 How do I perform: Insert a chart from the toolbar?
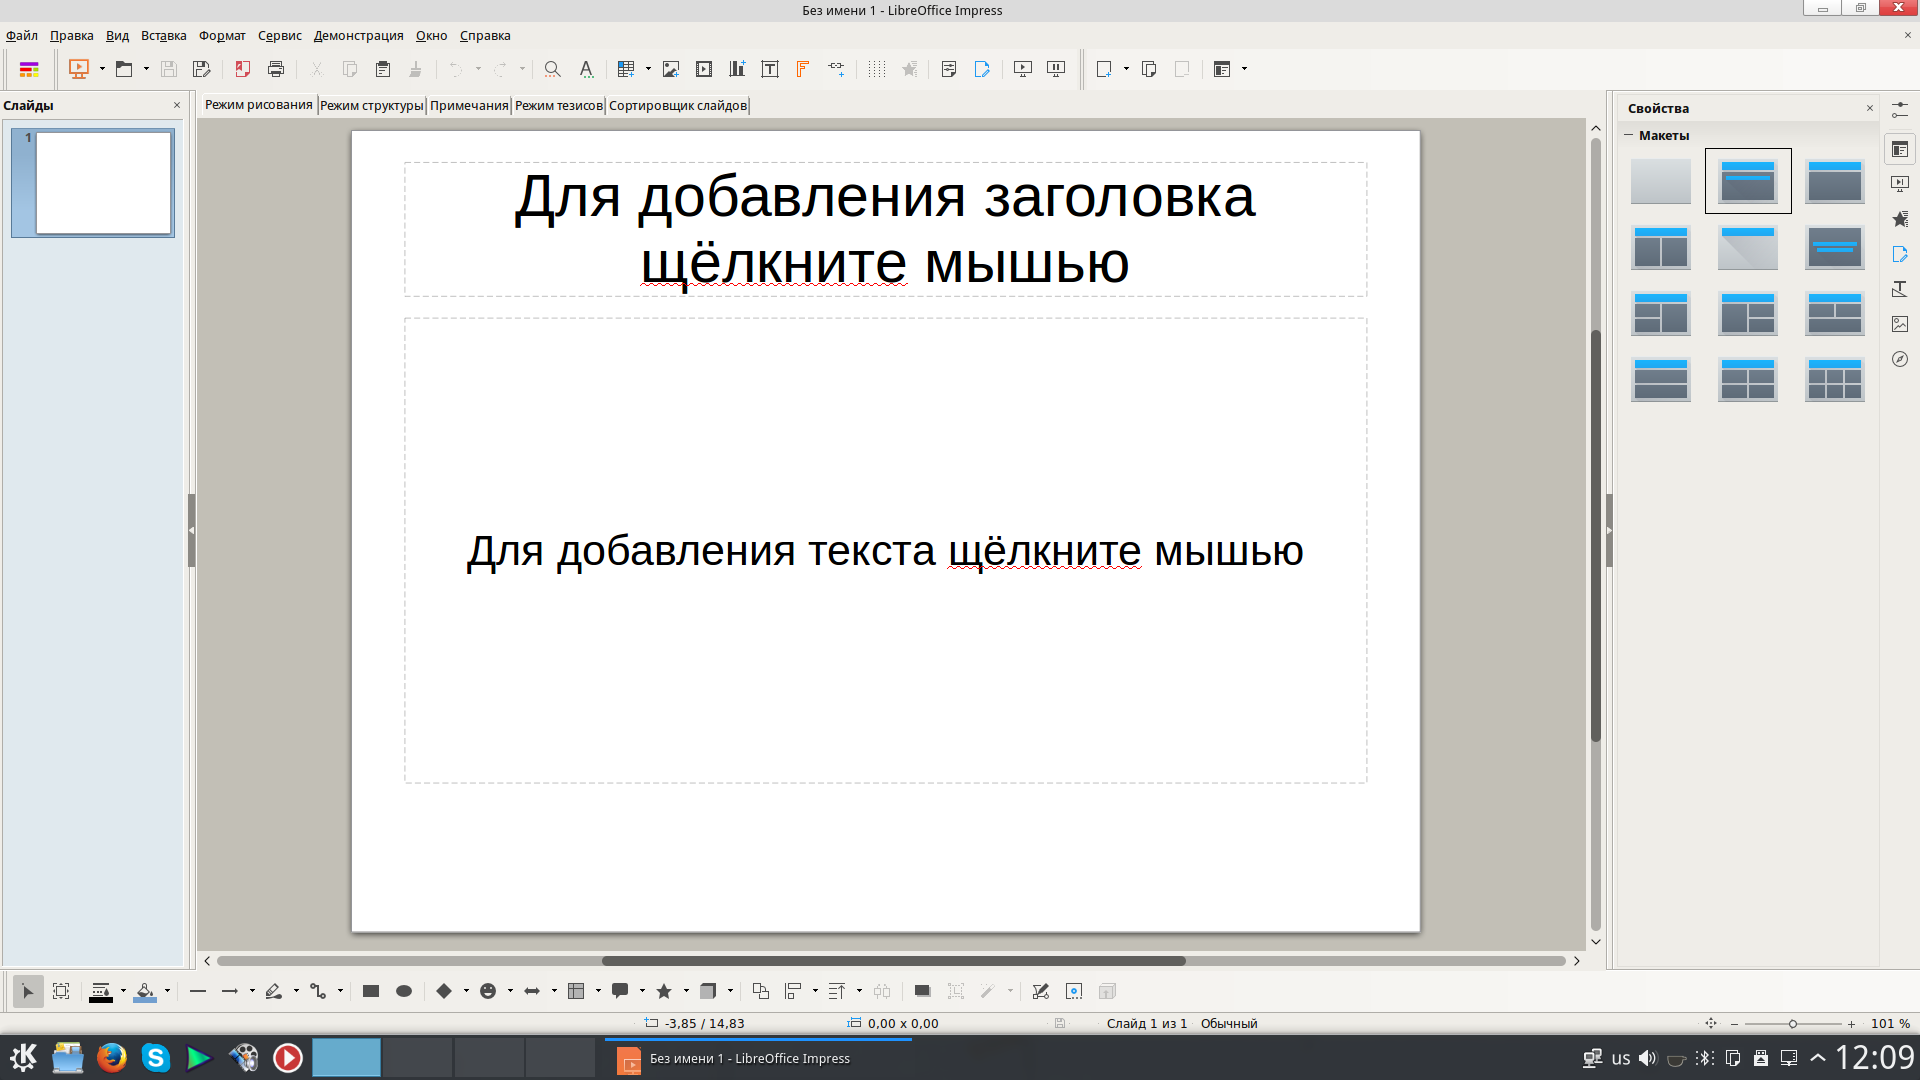(x=737, y=69)
